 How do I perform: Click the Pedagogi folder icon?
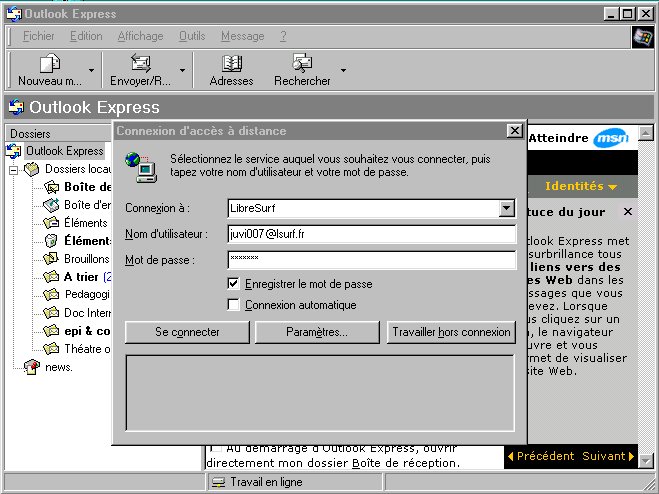click(x=51, y=294)
